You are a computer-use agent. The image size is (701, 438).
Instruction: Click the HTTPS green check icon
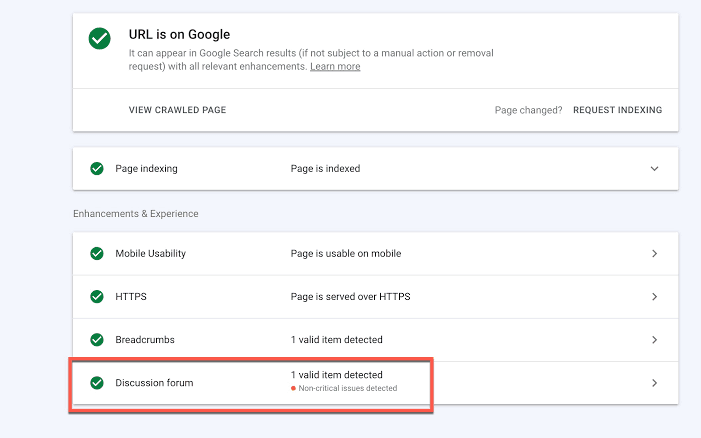click(97, 297)
